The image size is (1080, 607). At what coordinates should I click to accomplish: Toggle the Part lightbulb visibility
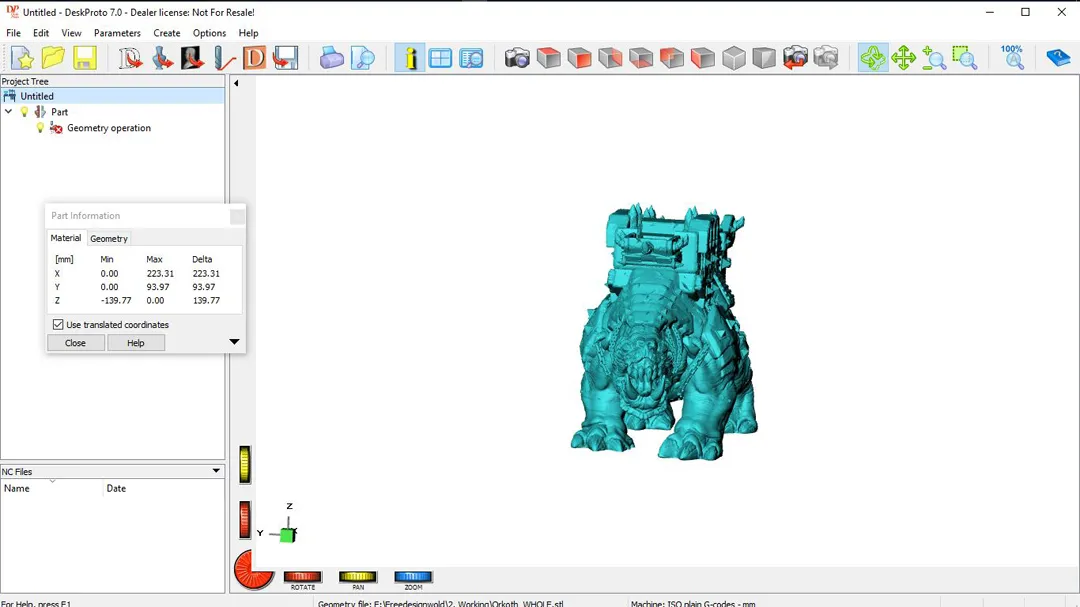pos(24,112)
